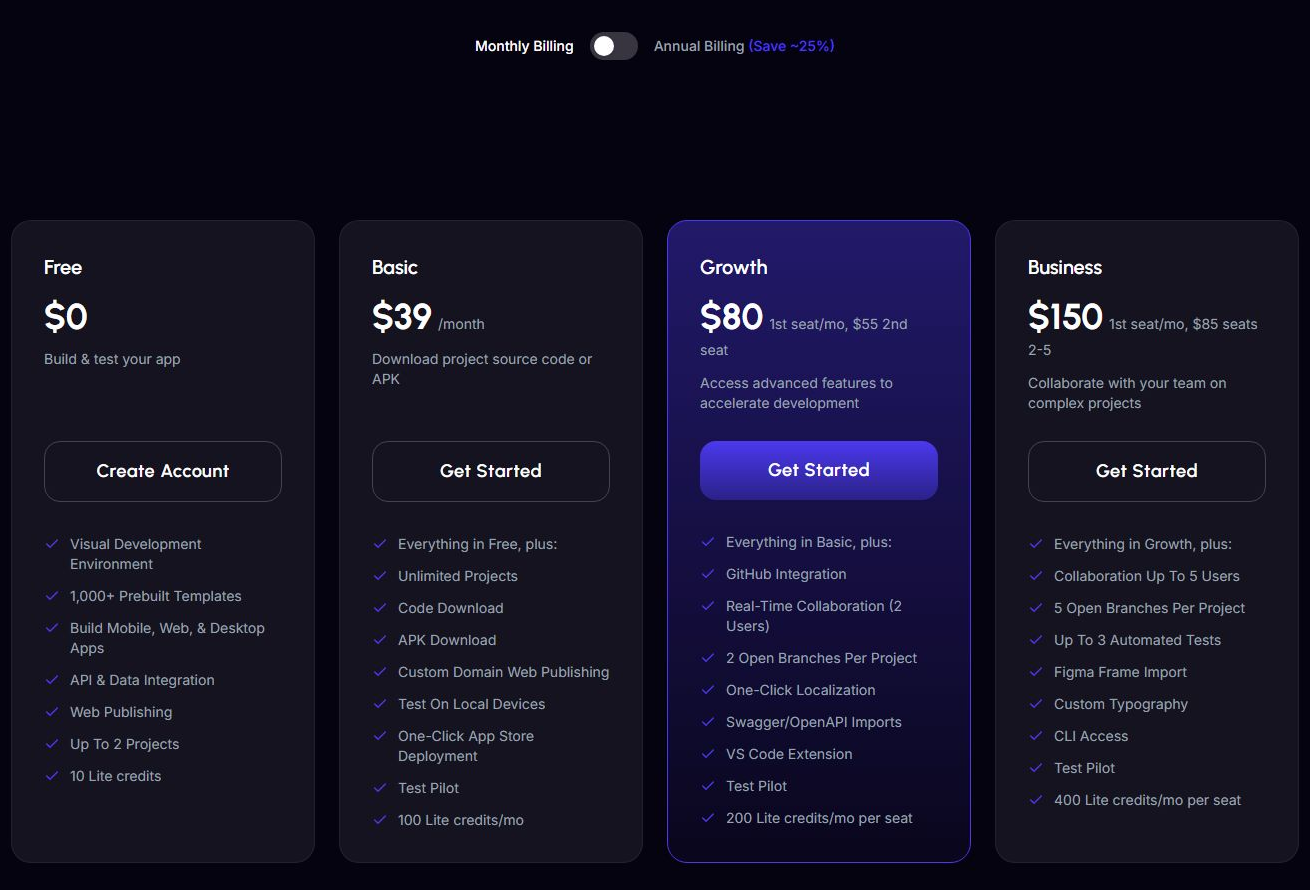Viewport: 1310px width, 890px height.
Task: Click Create Account in the Free plan
Action: coord(163,471)
